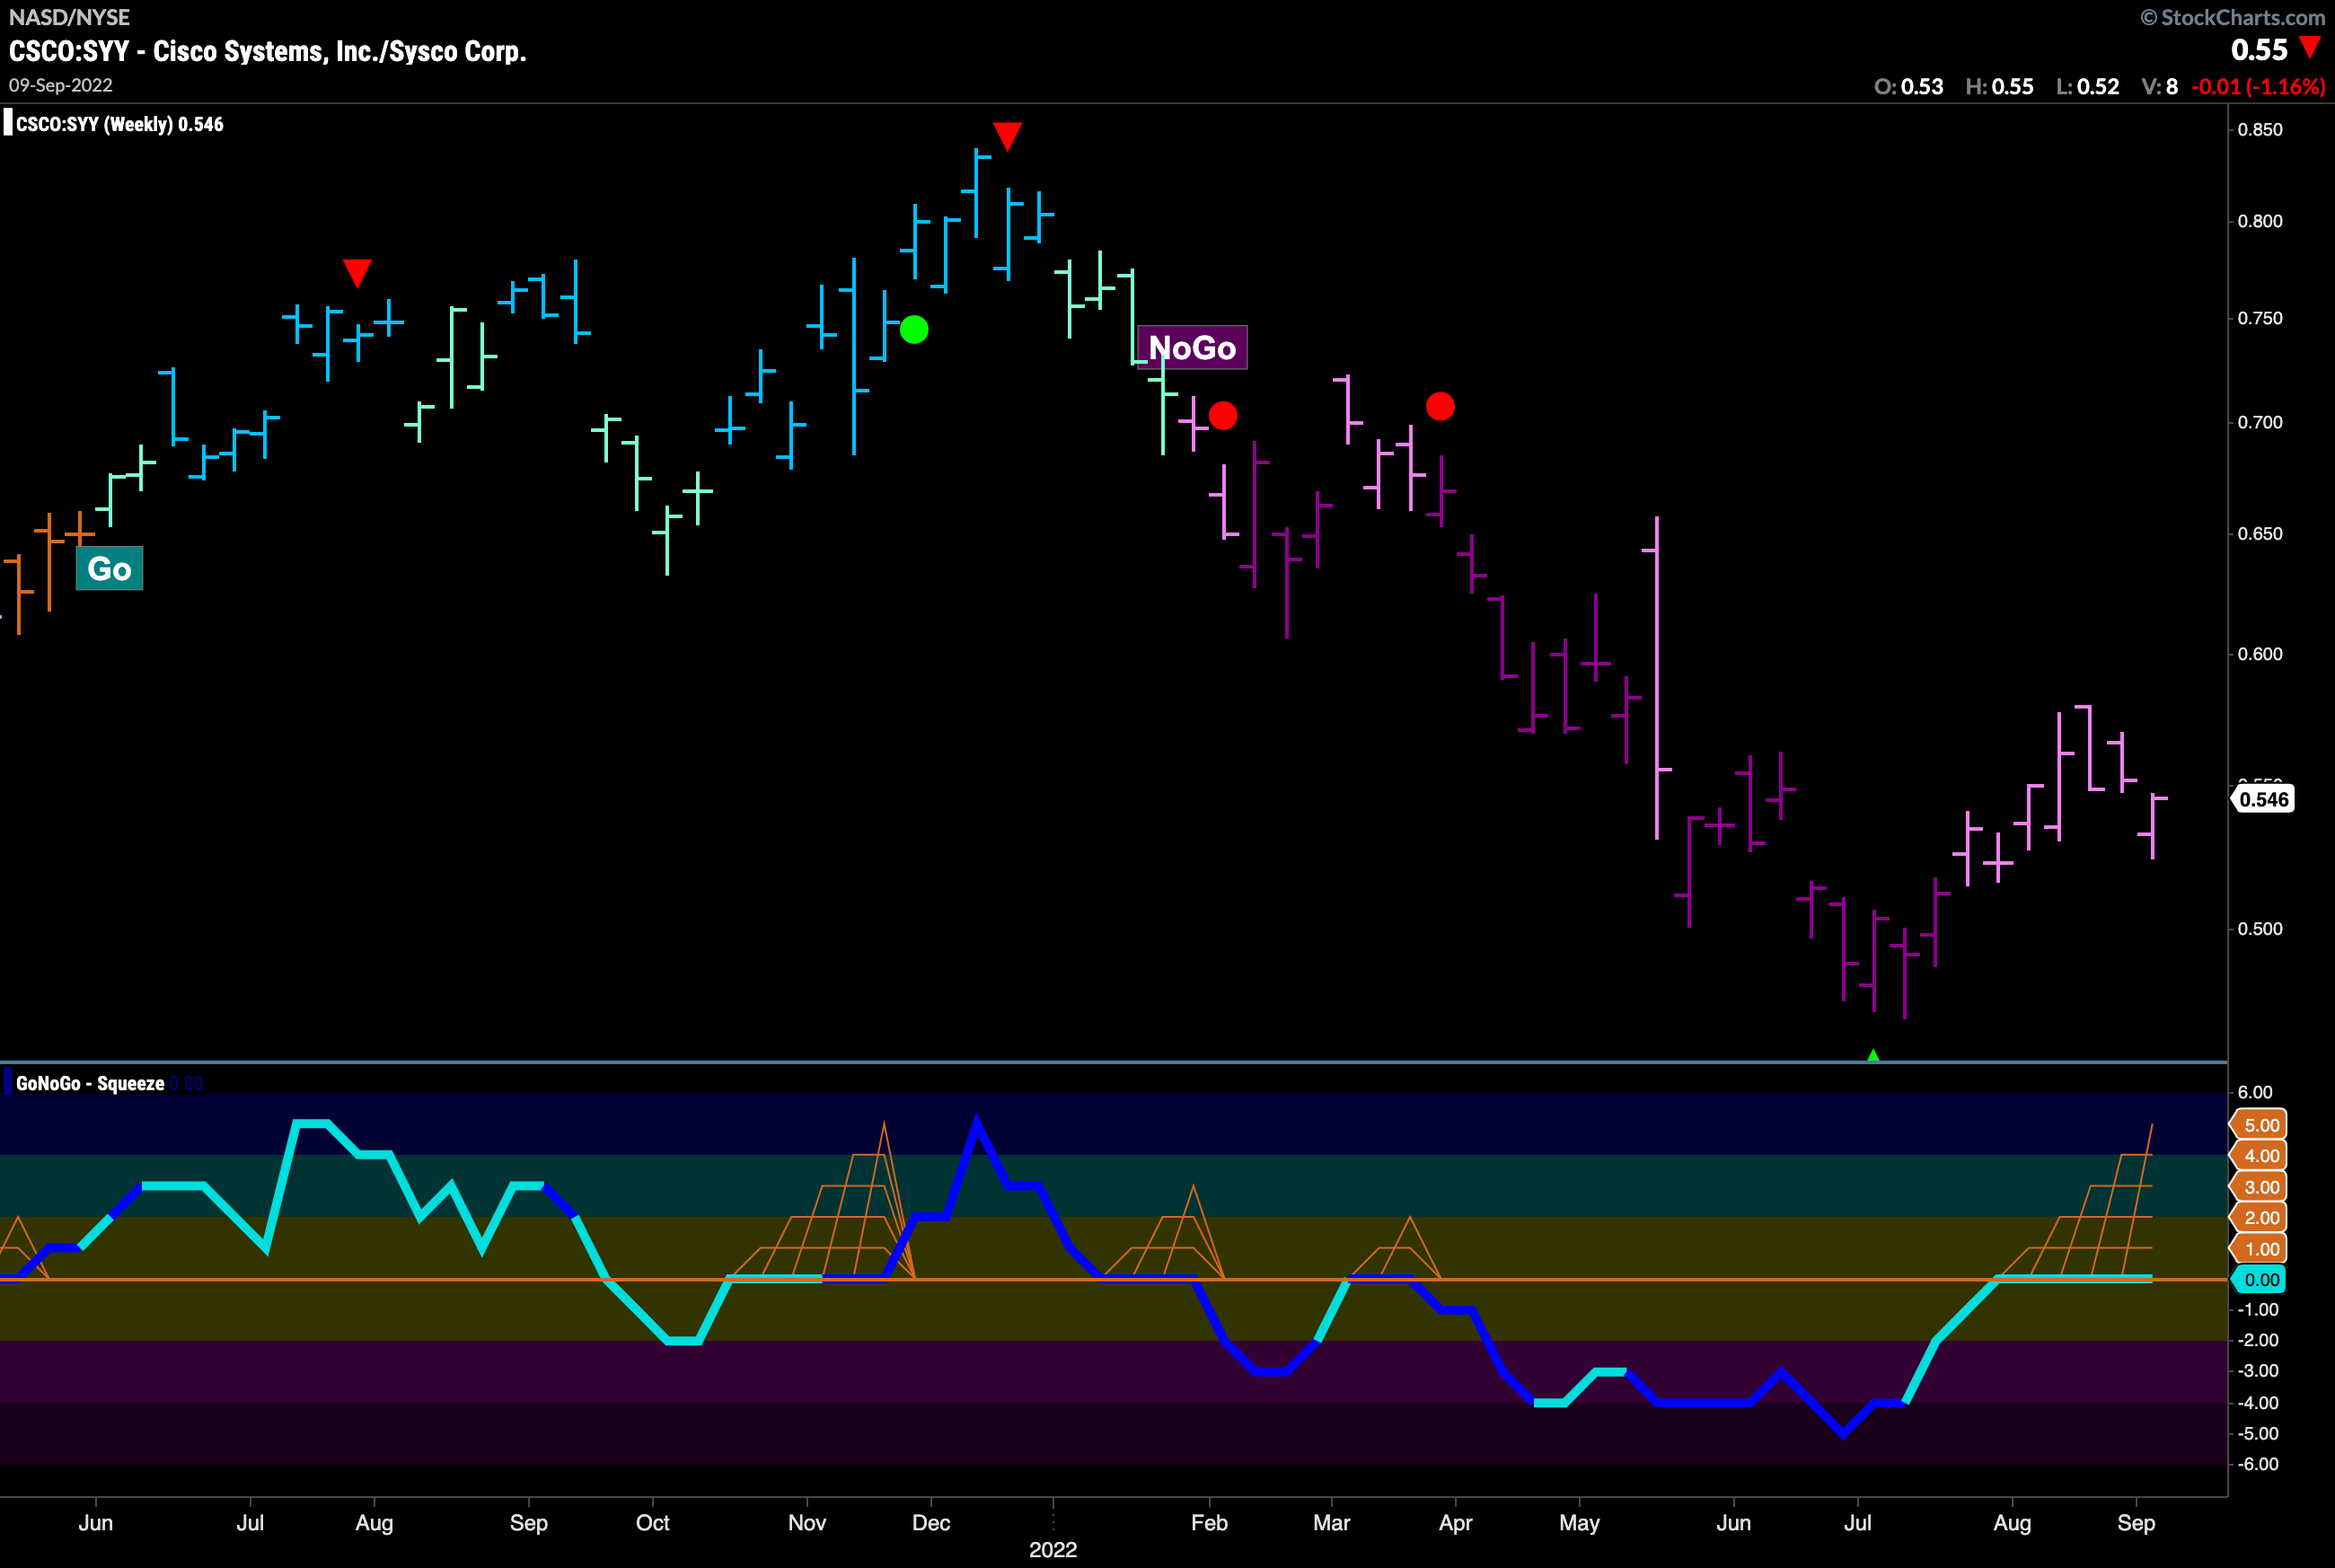Click the change value '-0.01 (-1.16%)'
The image size is (2335, 1568).
tap(2258, 86)
